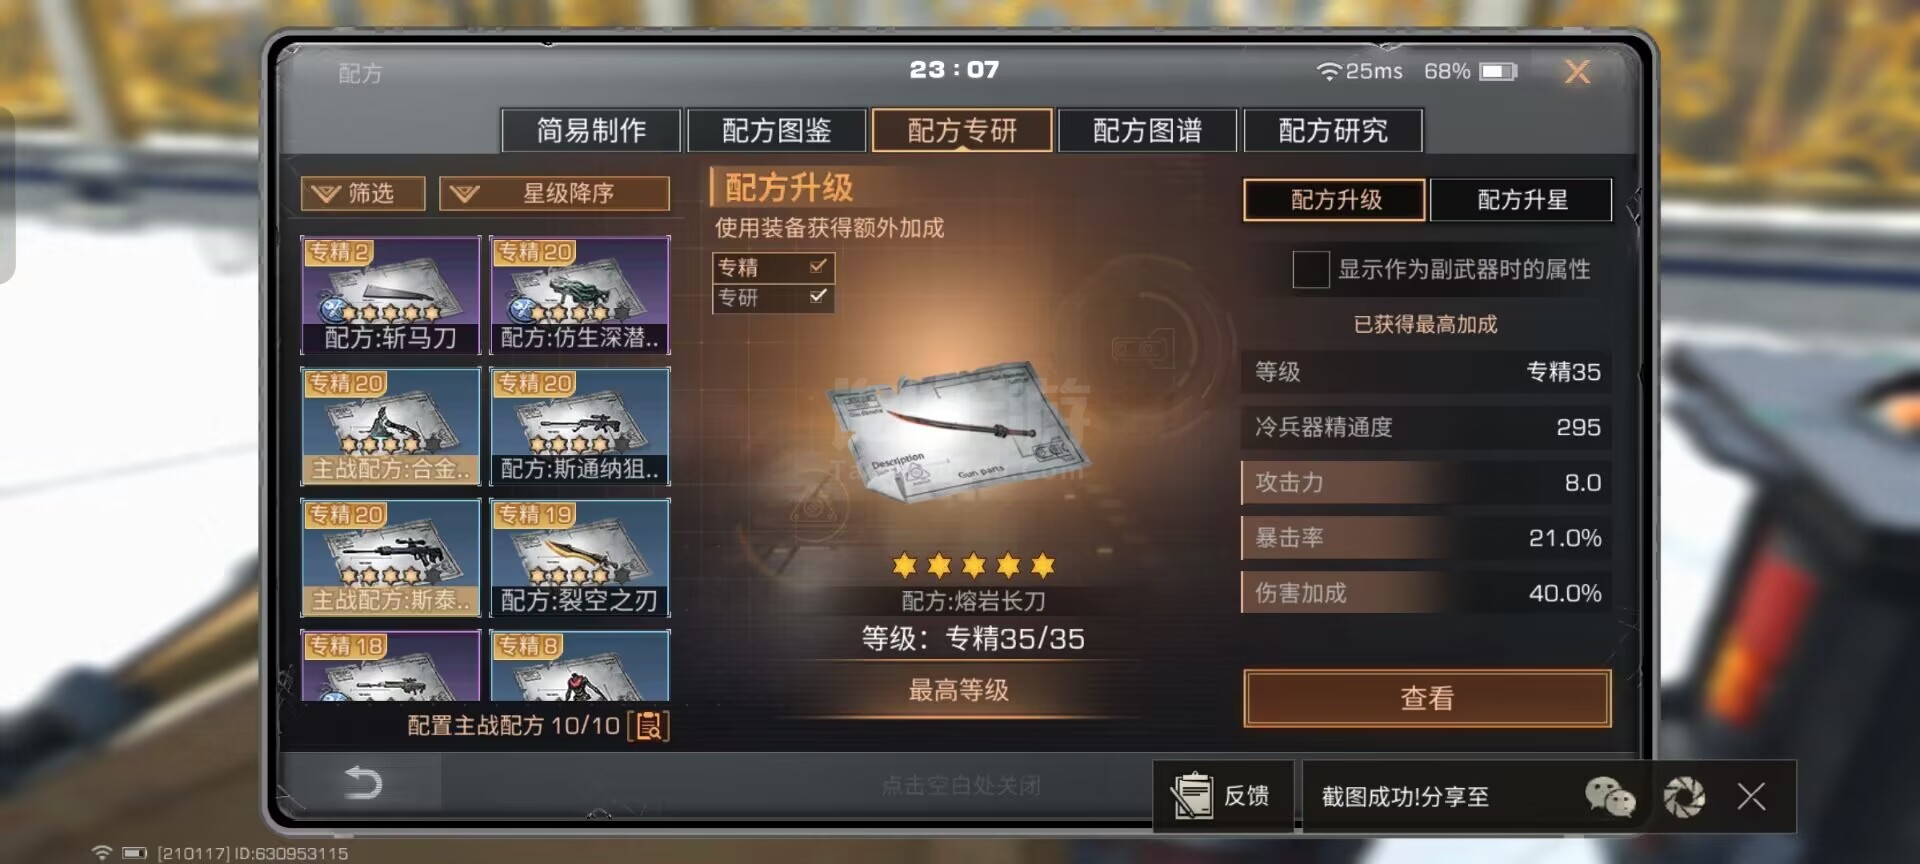Select 配方:裂空之刃 recipe card
The image size is (1920, 864).
pyautogui.click(x=580, y=557)
